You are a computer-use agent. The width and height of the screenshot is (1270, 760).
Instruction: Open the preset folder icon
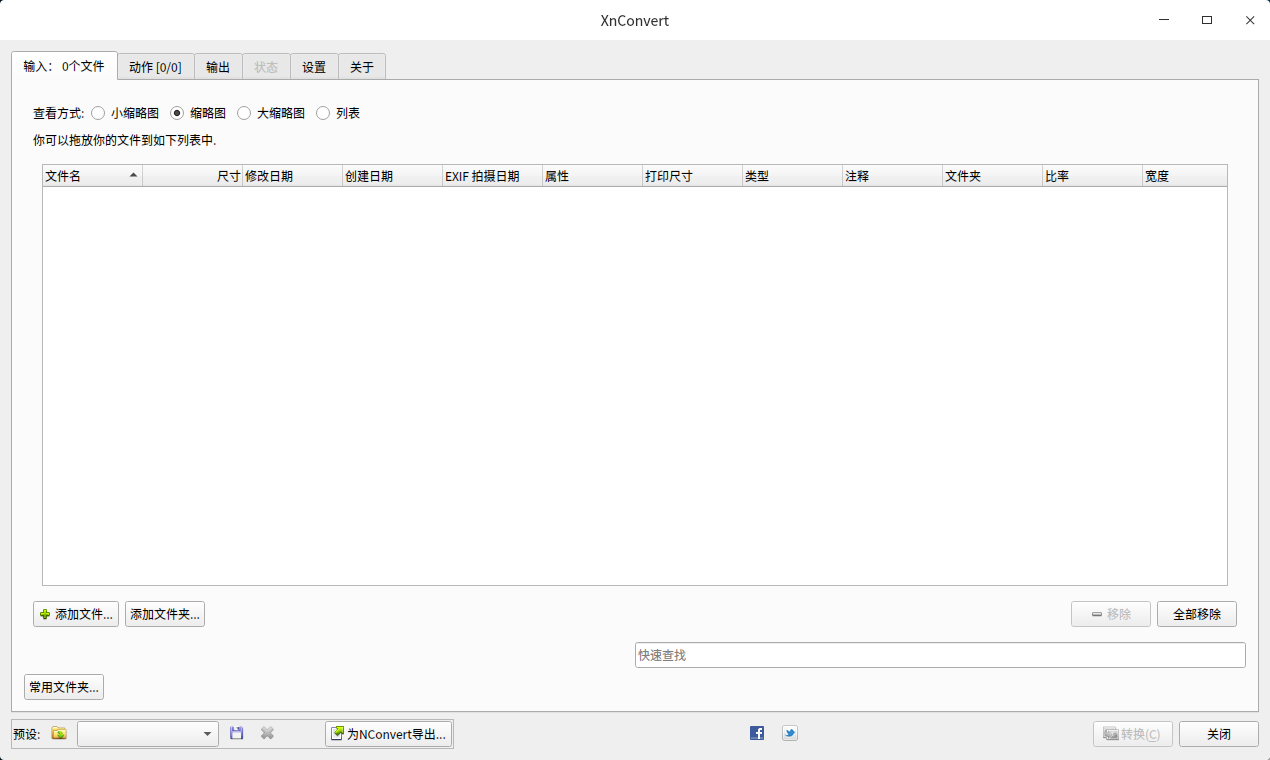[58, 733]
